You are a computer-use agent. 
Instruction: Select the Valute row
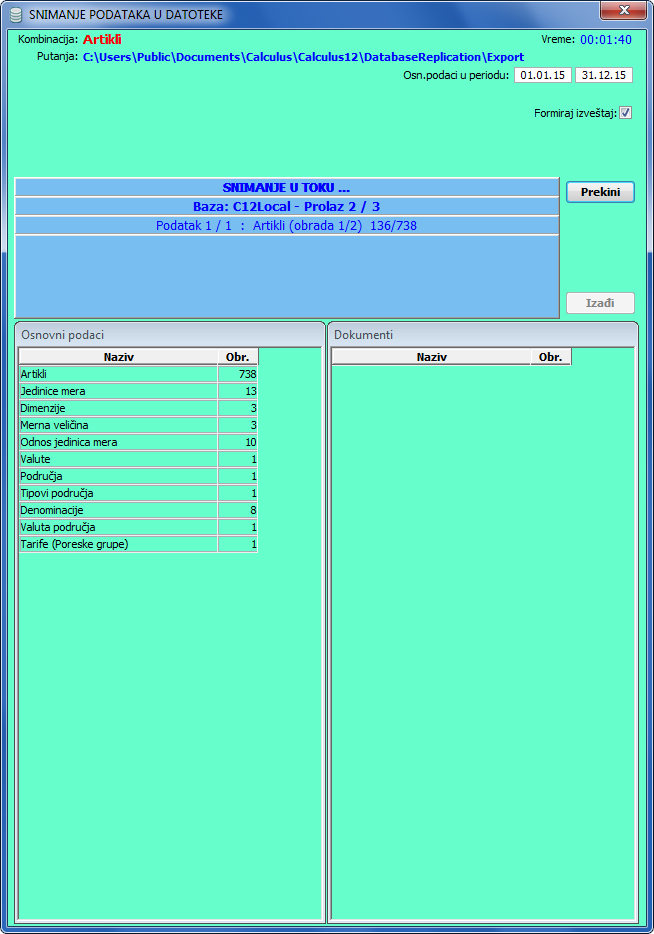118,459
